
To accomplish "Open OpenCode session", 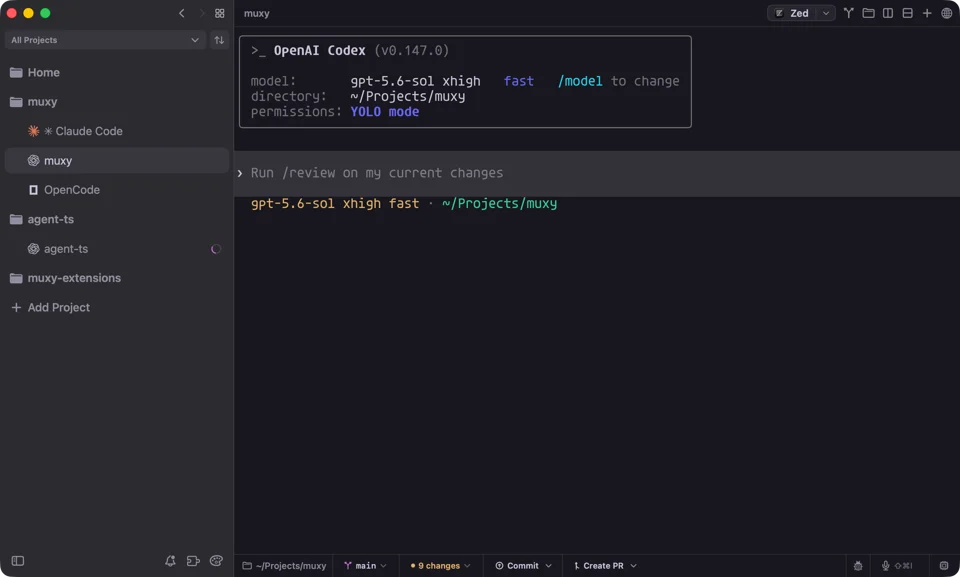I will (116, 190).
